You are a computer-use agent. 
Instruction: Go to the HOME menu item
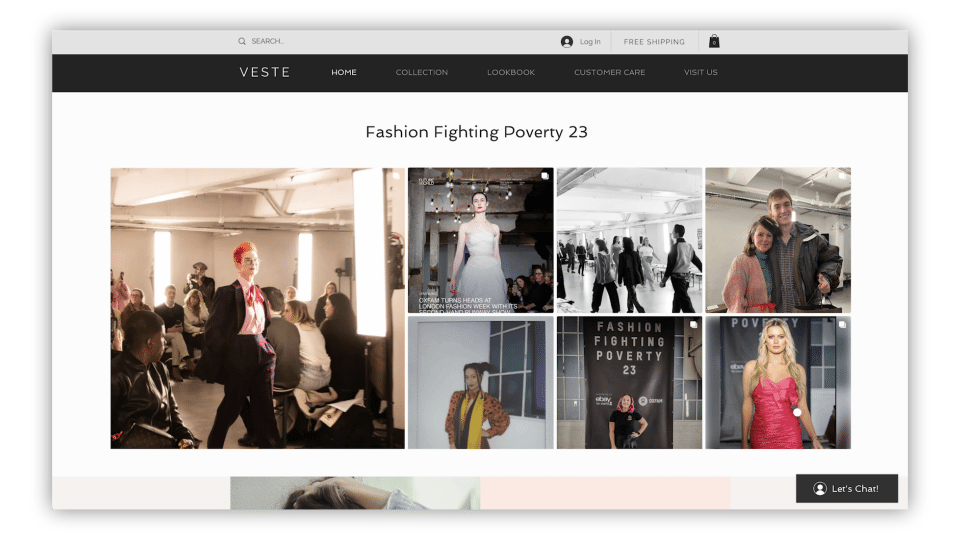click(x=344, y=73)
